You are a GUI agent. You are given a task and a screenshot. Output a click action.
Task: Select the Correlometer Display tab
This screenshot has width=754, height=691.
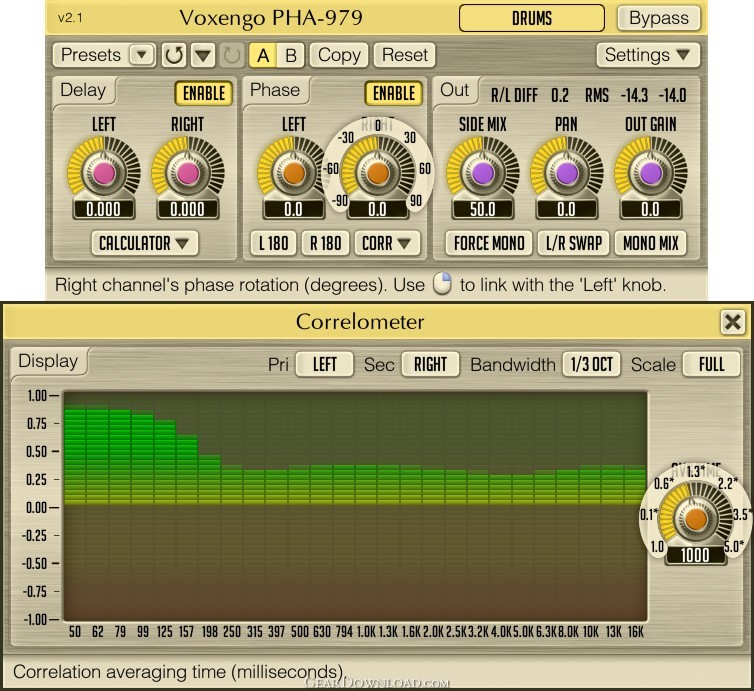(x=48, y=361)
